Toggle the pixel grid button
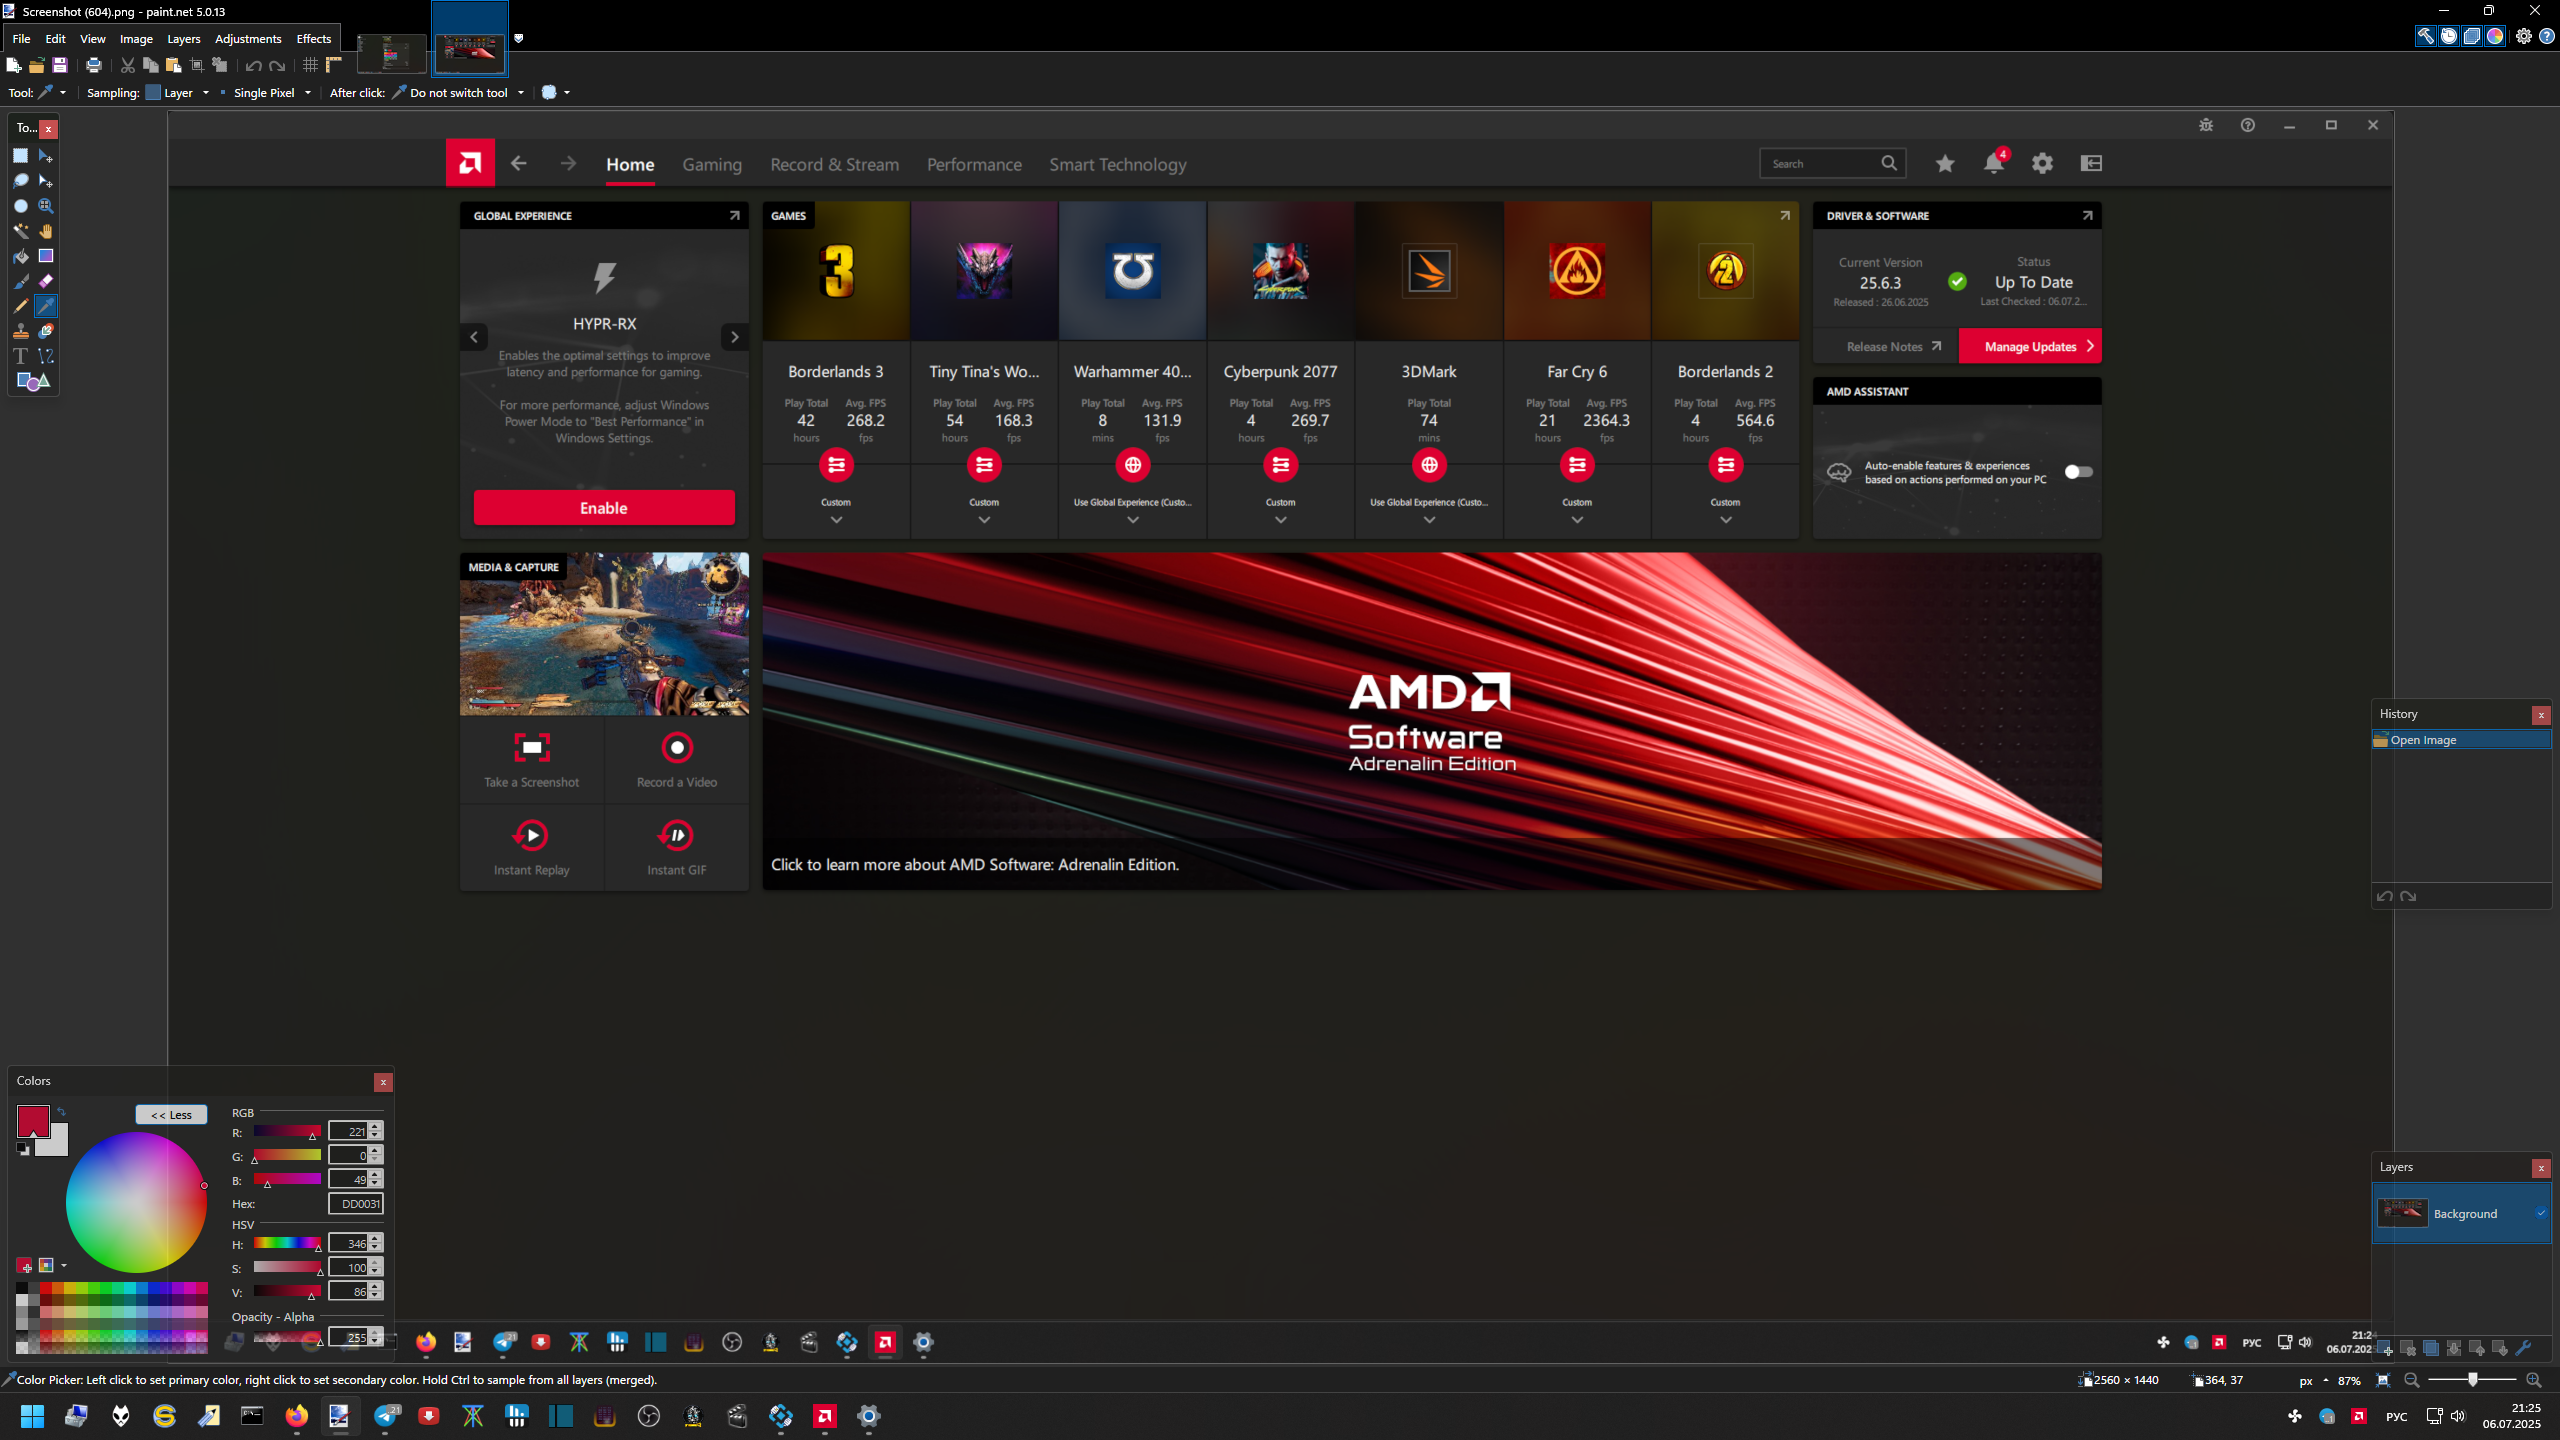The width and height of the screenshot is (2560, 1440). (x=310, y=66)
